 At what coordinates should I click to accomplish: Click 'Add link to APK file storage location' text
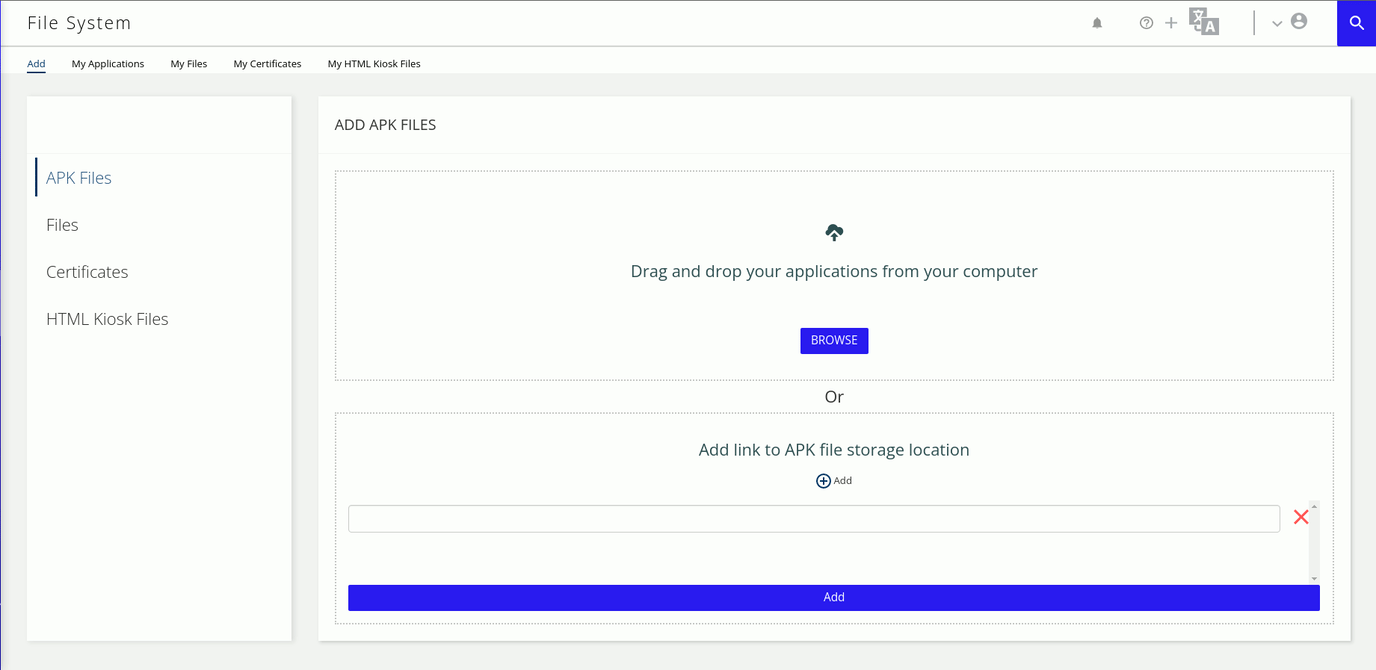point(834,450)
